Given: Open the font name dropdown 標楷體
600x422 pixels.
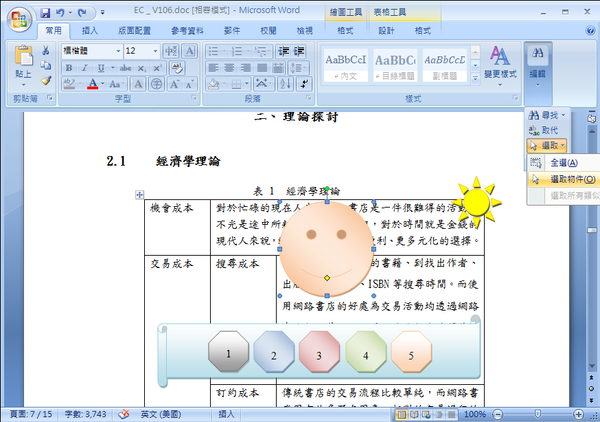Looking at the screenshot, I should coord(118,51).
